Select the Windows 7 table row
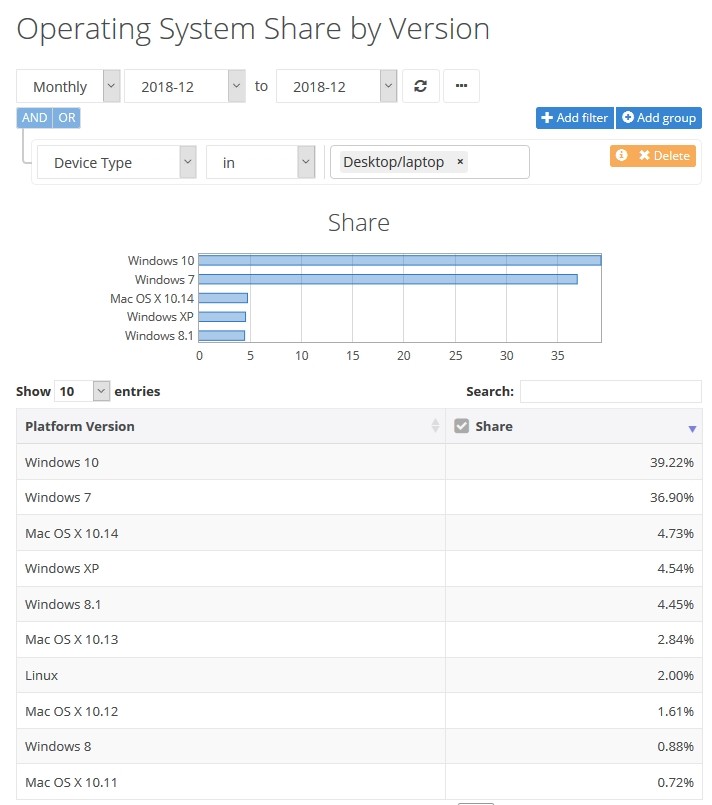This screenshot has height=805, width=712. 359,497
